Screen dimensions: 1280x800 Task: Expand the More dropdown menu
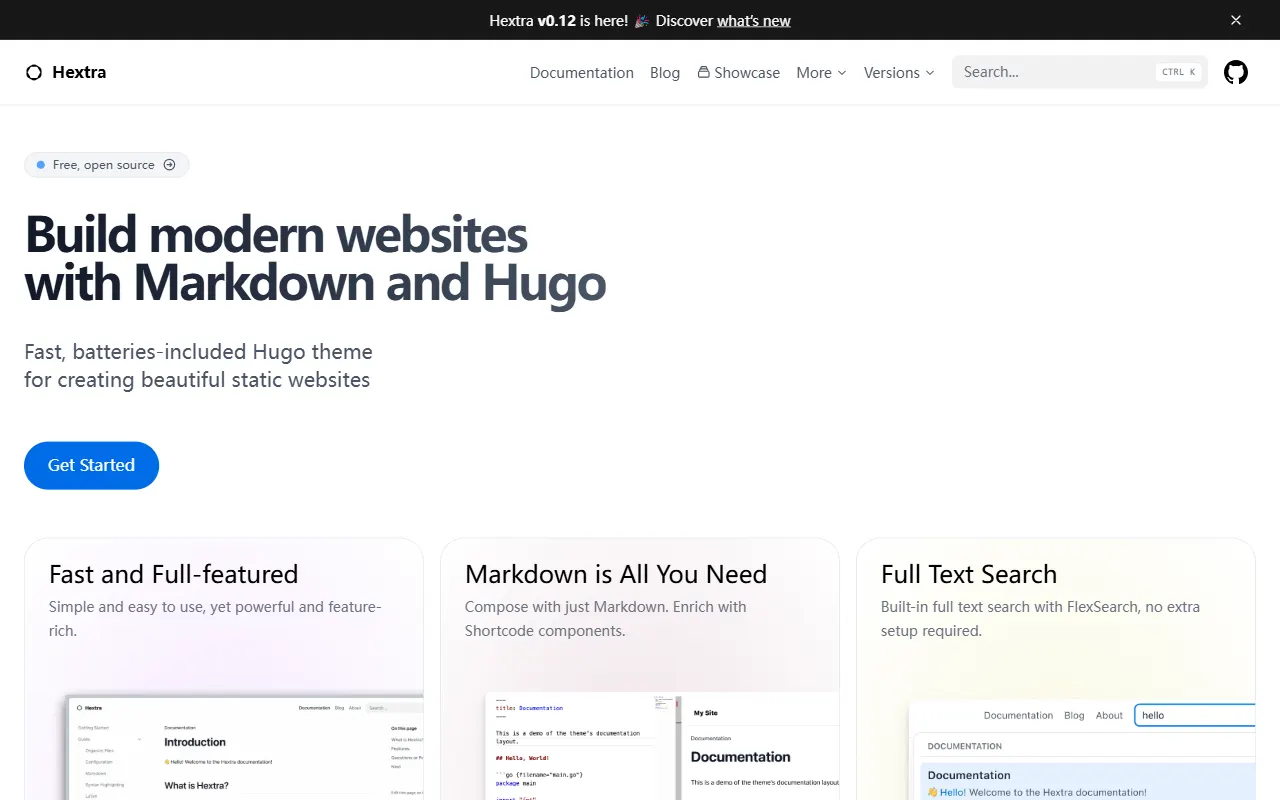[821, 72]
